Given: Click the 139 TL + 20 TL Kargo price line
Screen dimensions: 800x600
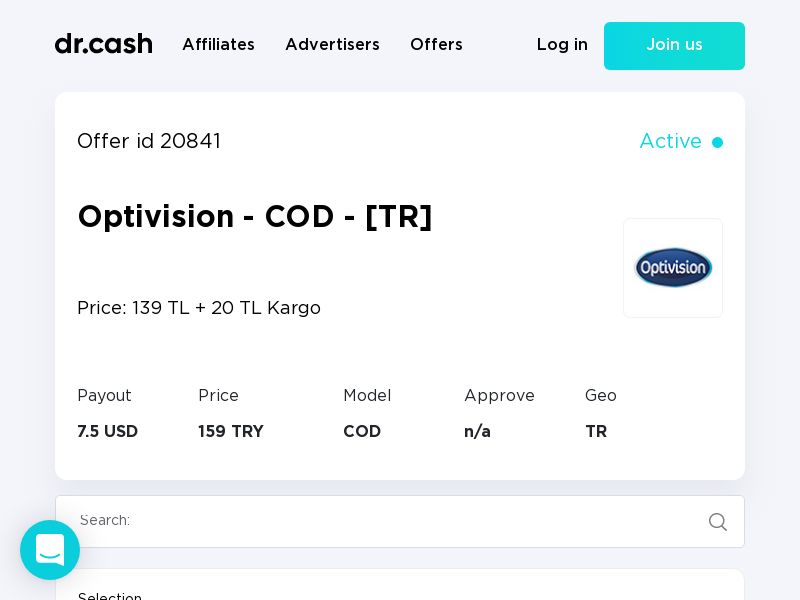Looking at the screenshot, I should [x=199, y=308].
